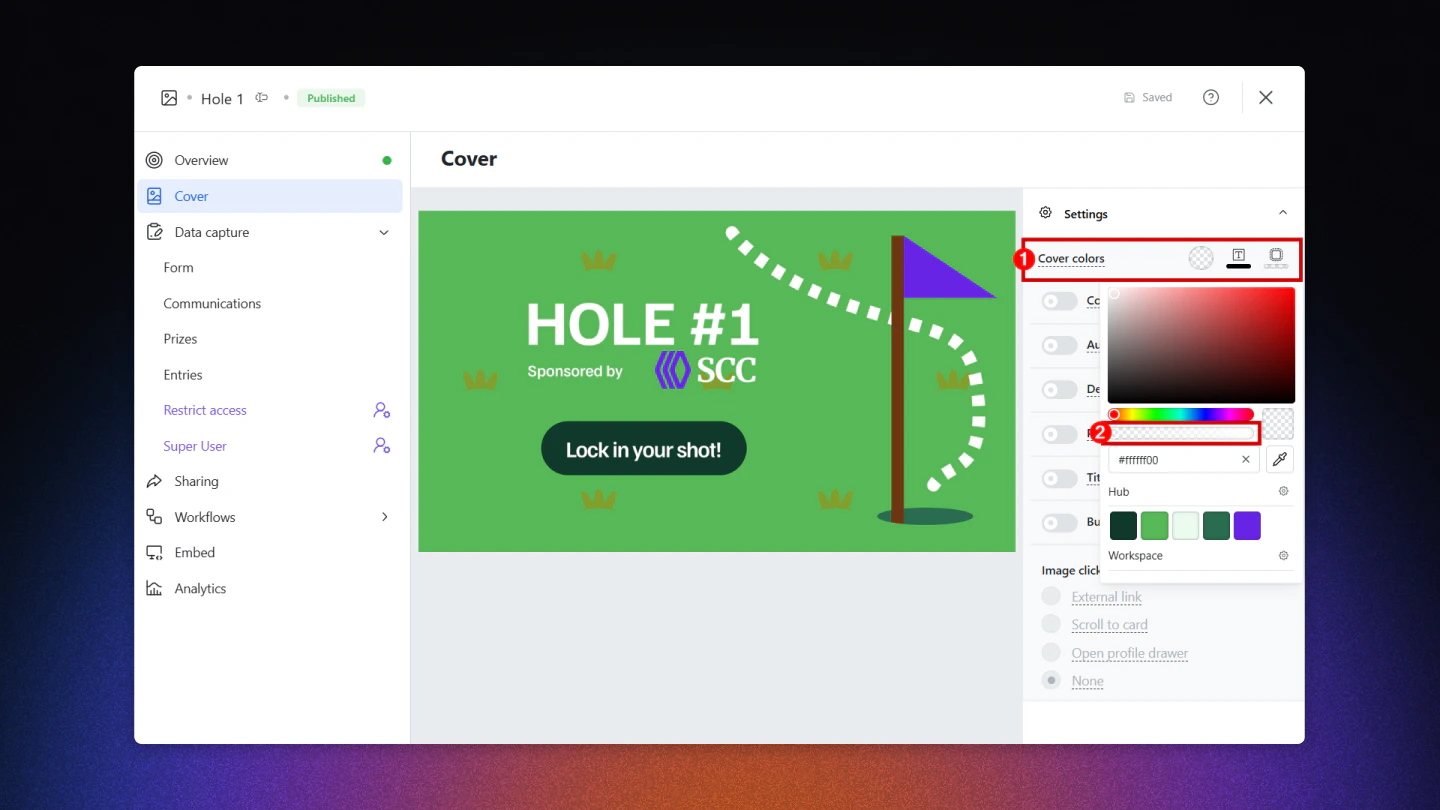1440x810 pixels.
Task: Open Workspace palette settings gear
Action: pyautogui.click(x=1284, y=556)
